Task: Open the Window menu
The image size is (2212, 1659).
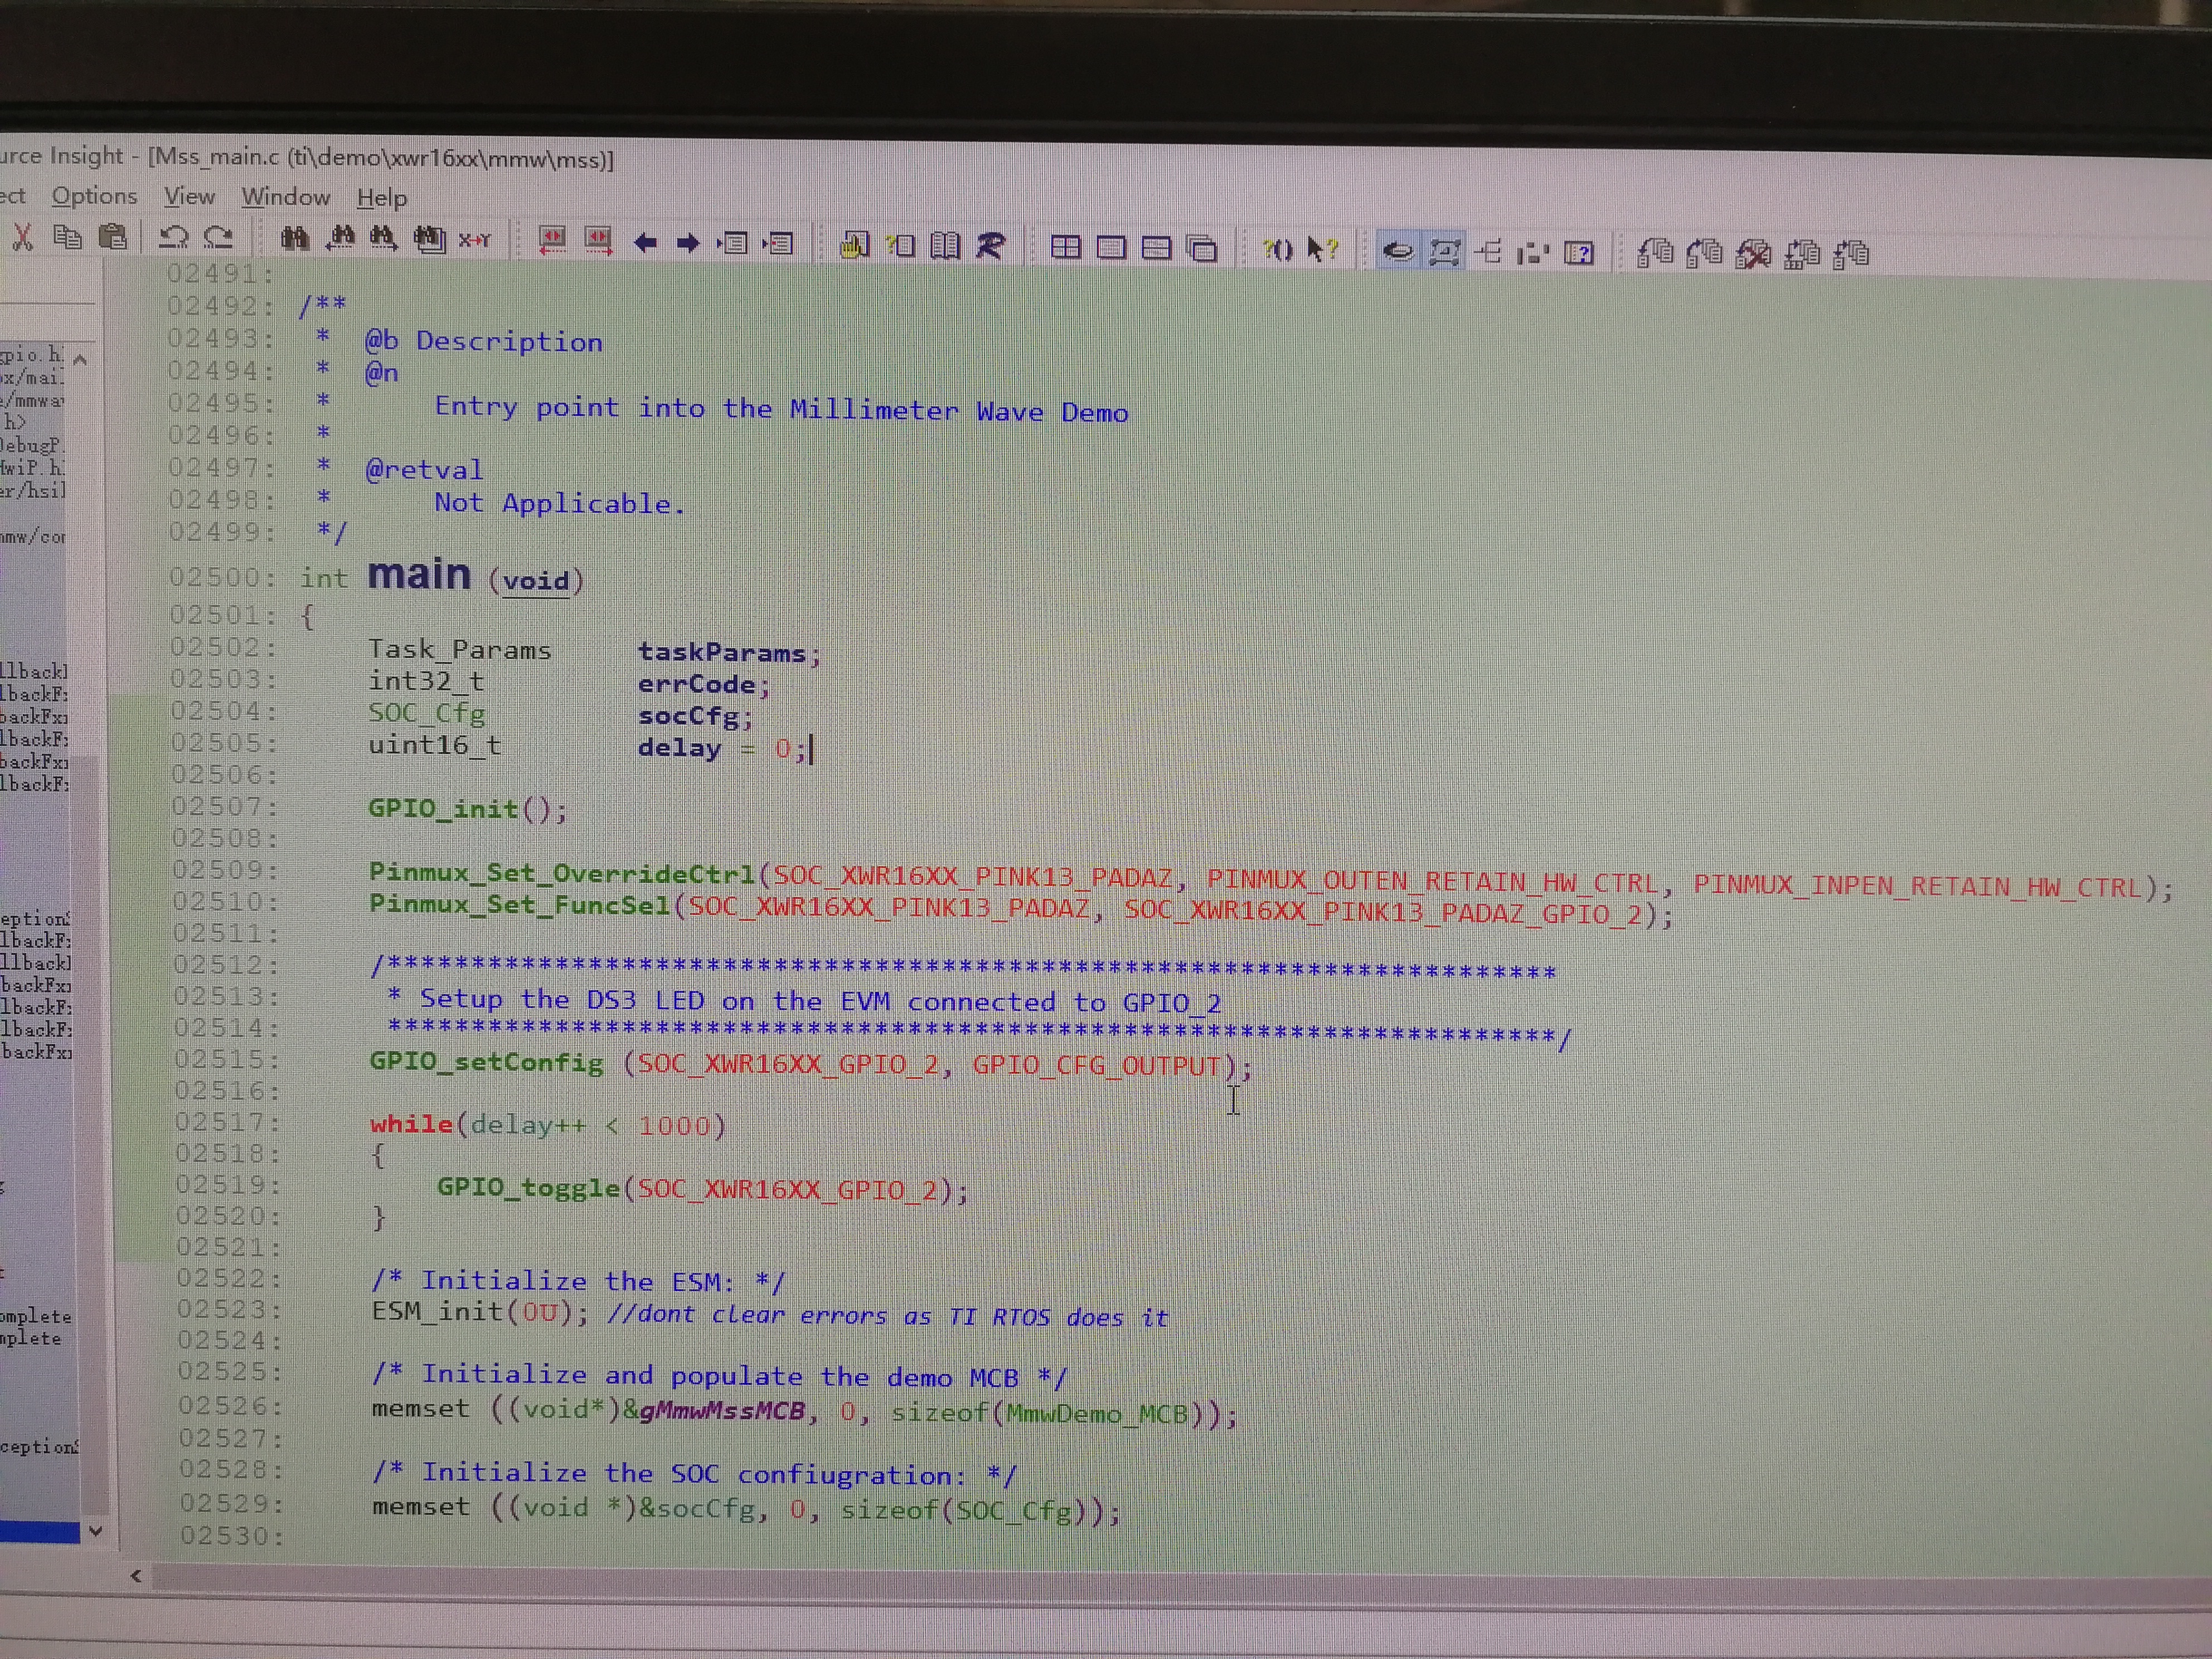Action: [286, 197]
